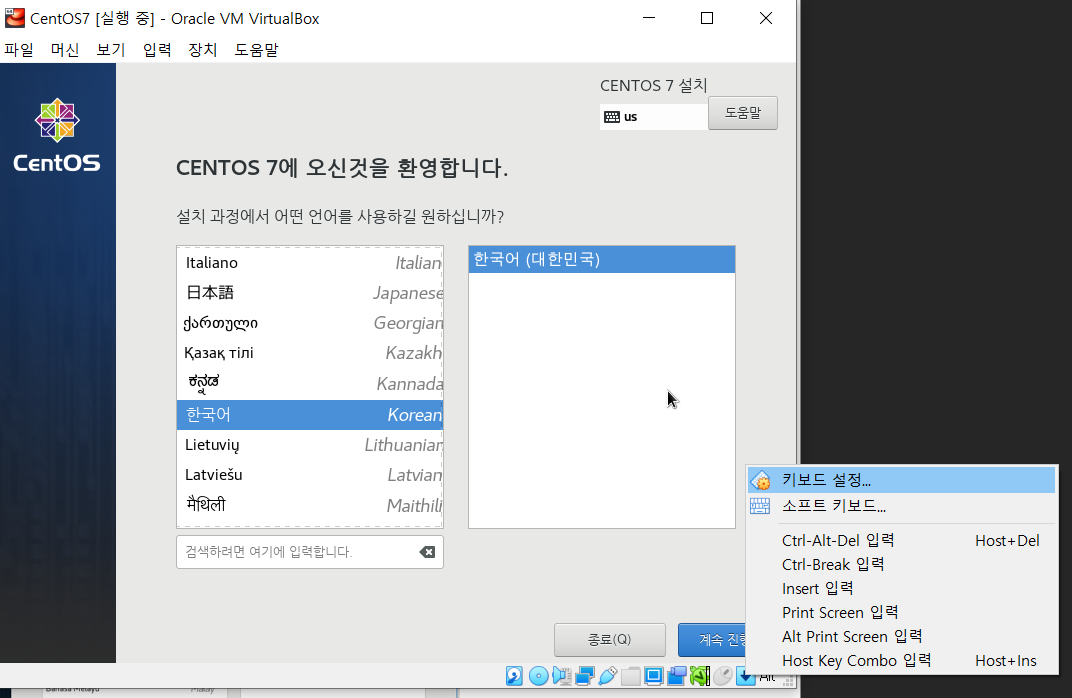Click the keyboard icon beside 소프트 키보드
The height and width of the screenshot is (698, 1072).
click(x=760, y=506)
